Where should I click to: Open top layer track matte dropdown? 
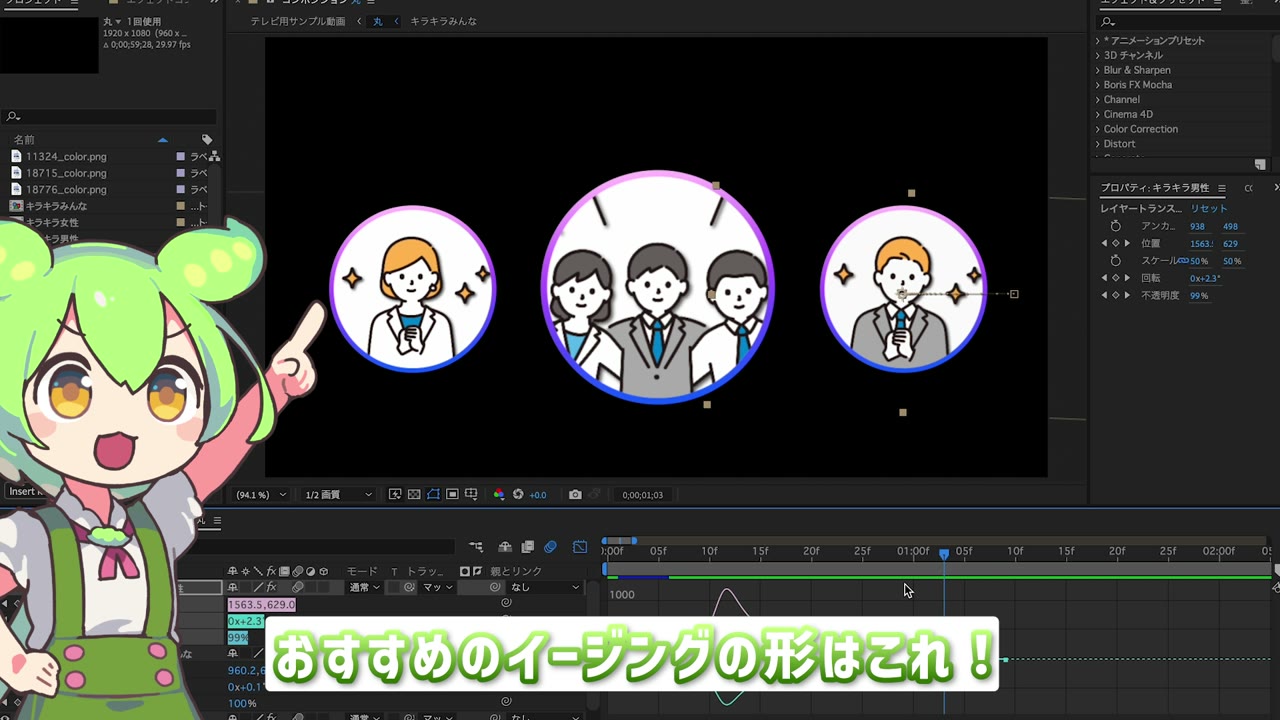439,587
